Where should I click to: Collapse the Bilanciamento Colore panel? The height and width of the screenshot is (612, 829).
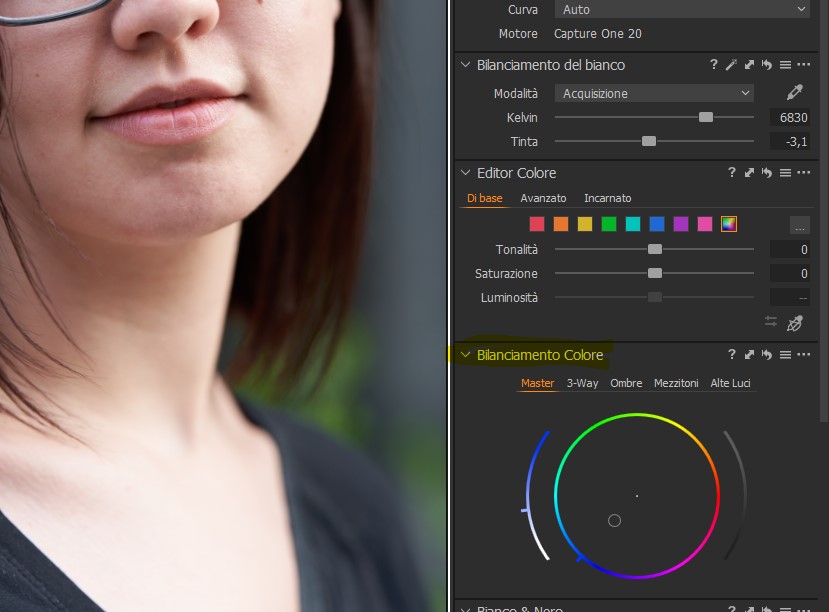click(465, 354)
